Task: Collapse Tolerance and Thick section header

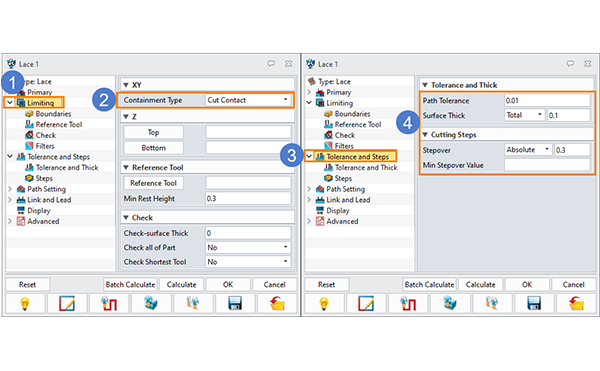Action: (x=425, y=85)
